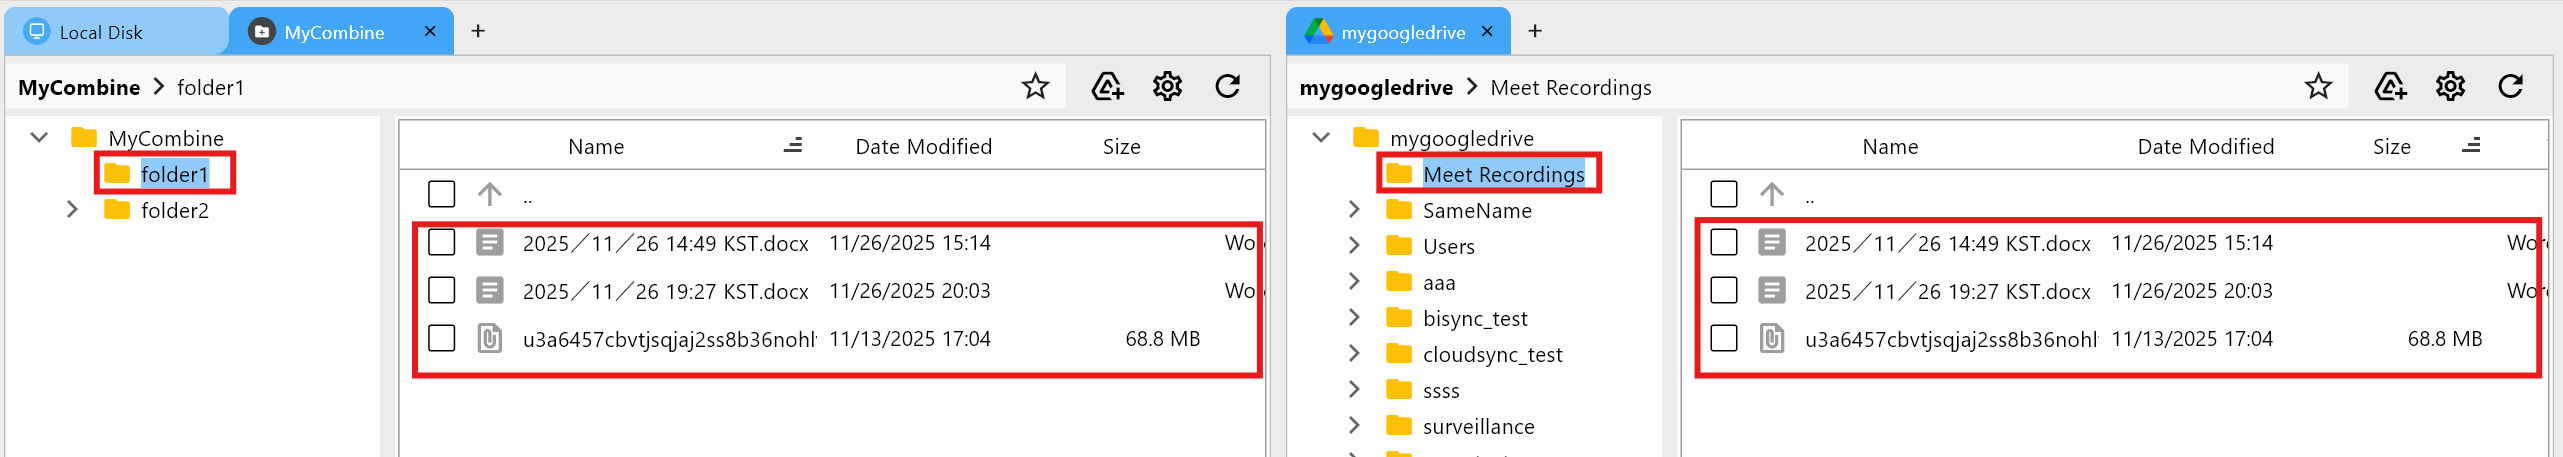Close the MyCombine tab
This screenshot has height=457, width=2563.
(430, 32)
